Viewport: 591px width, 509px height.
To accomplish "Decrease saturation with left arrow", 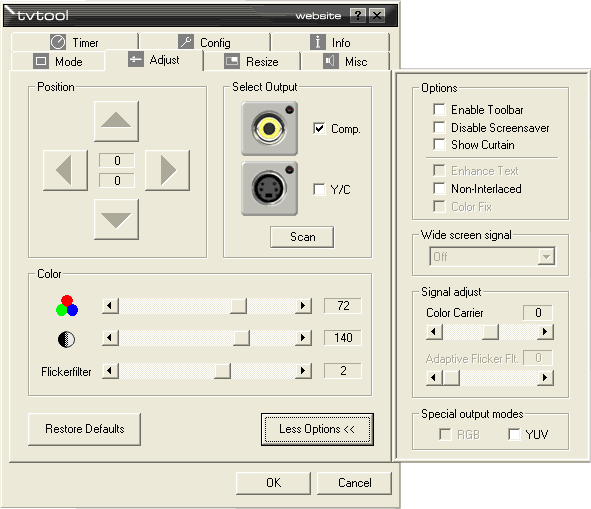I will coord(110,306).
